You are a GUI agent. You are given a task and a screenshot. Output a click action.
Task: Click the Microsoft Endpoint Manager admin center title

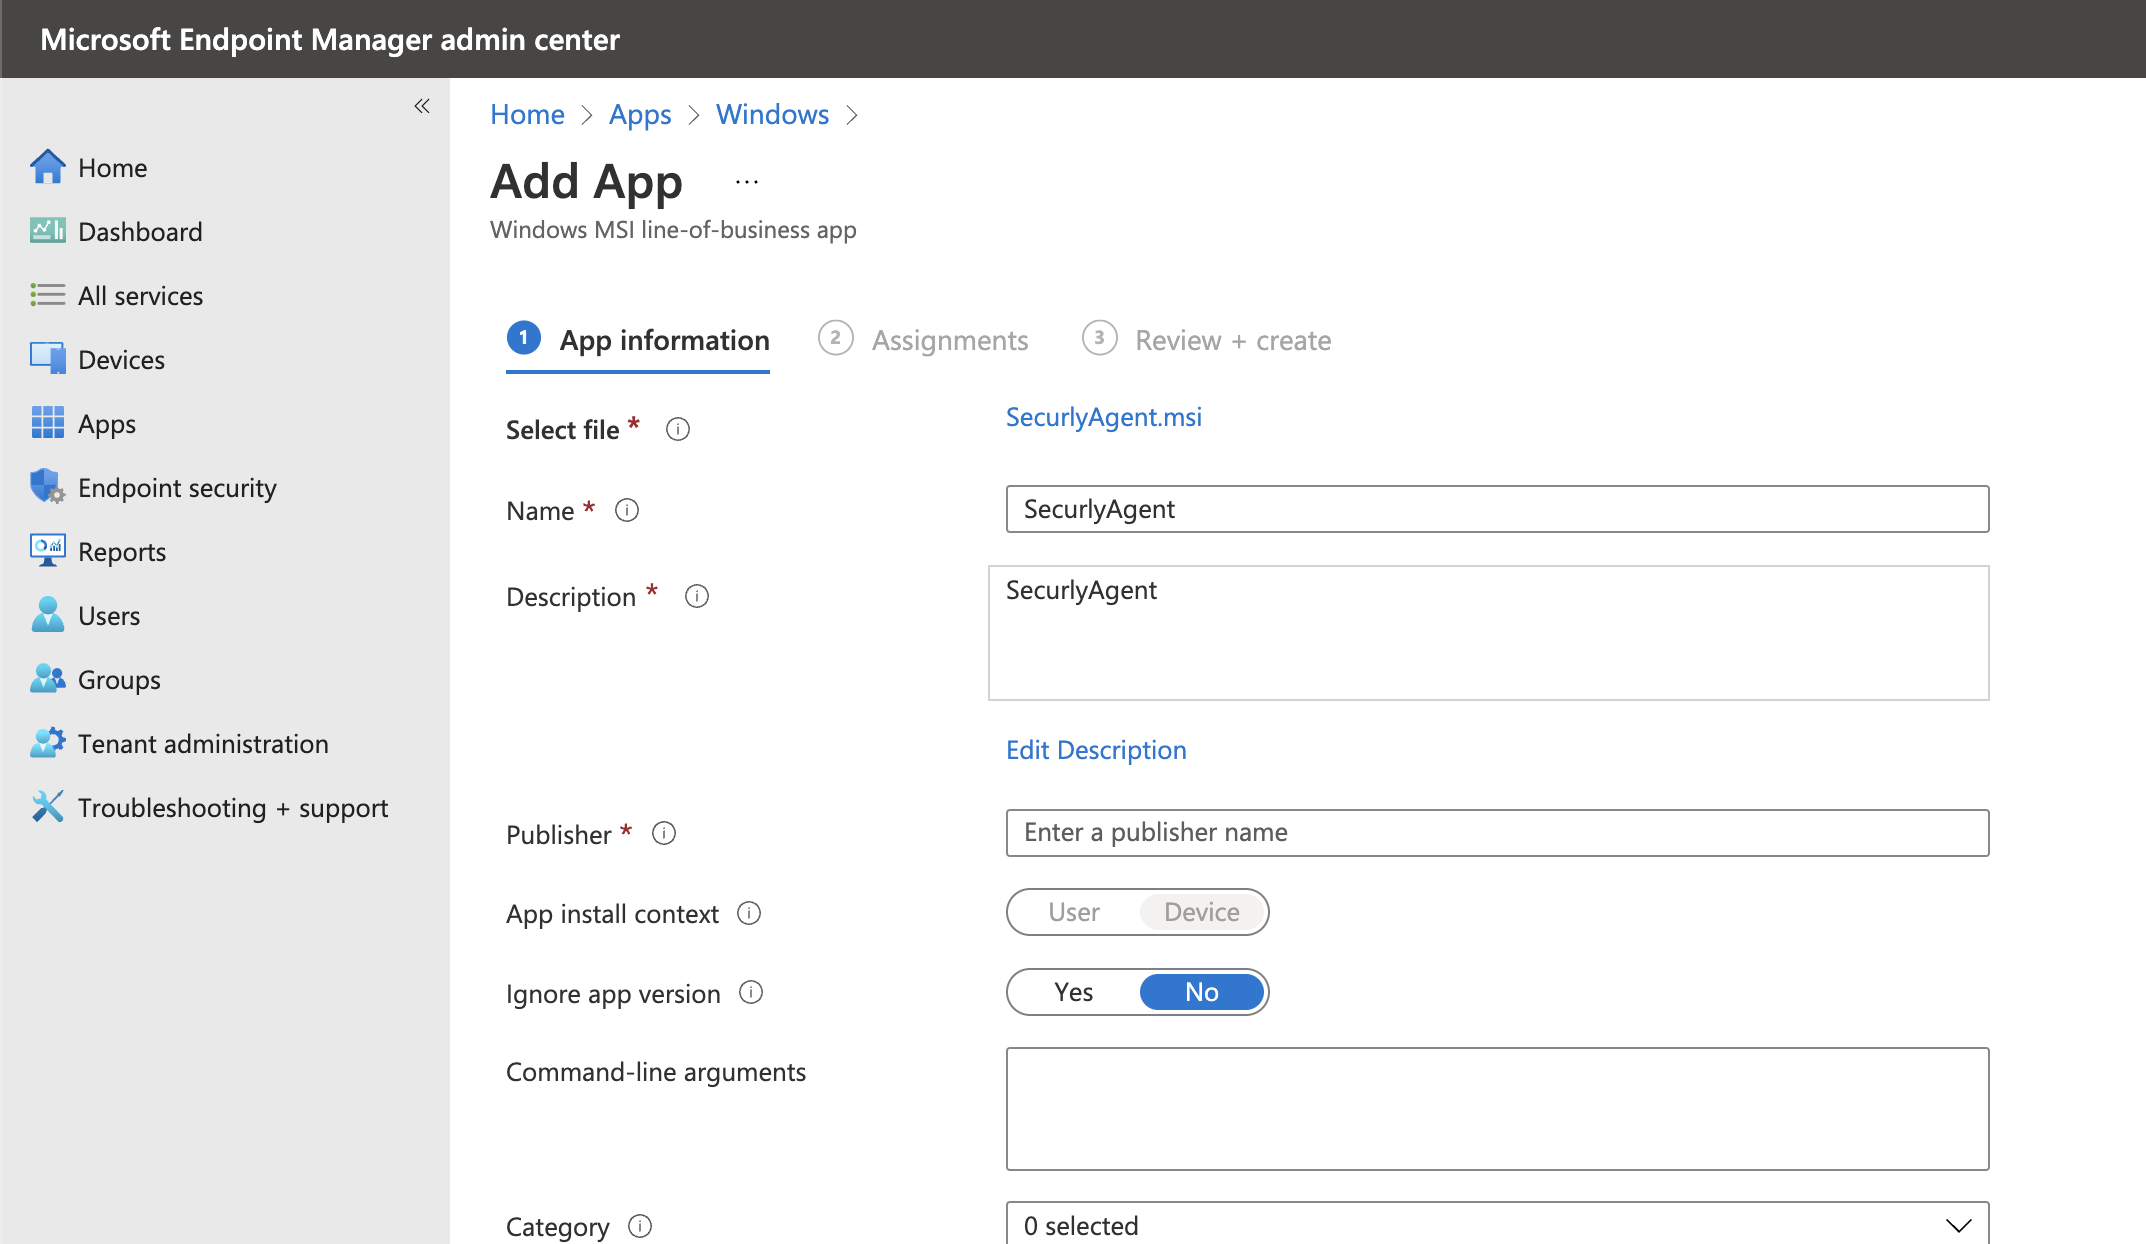[x=330, y=39]
